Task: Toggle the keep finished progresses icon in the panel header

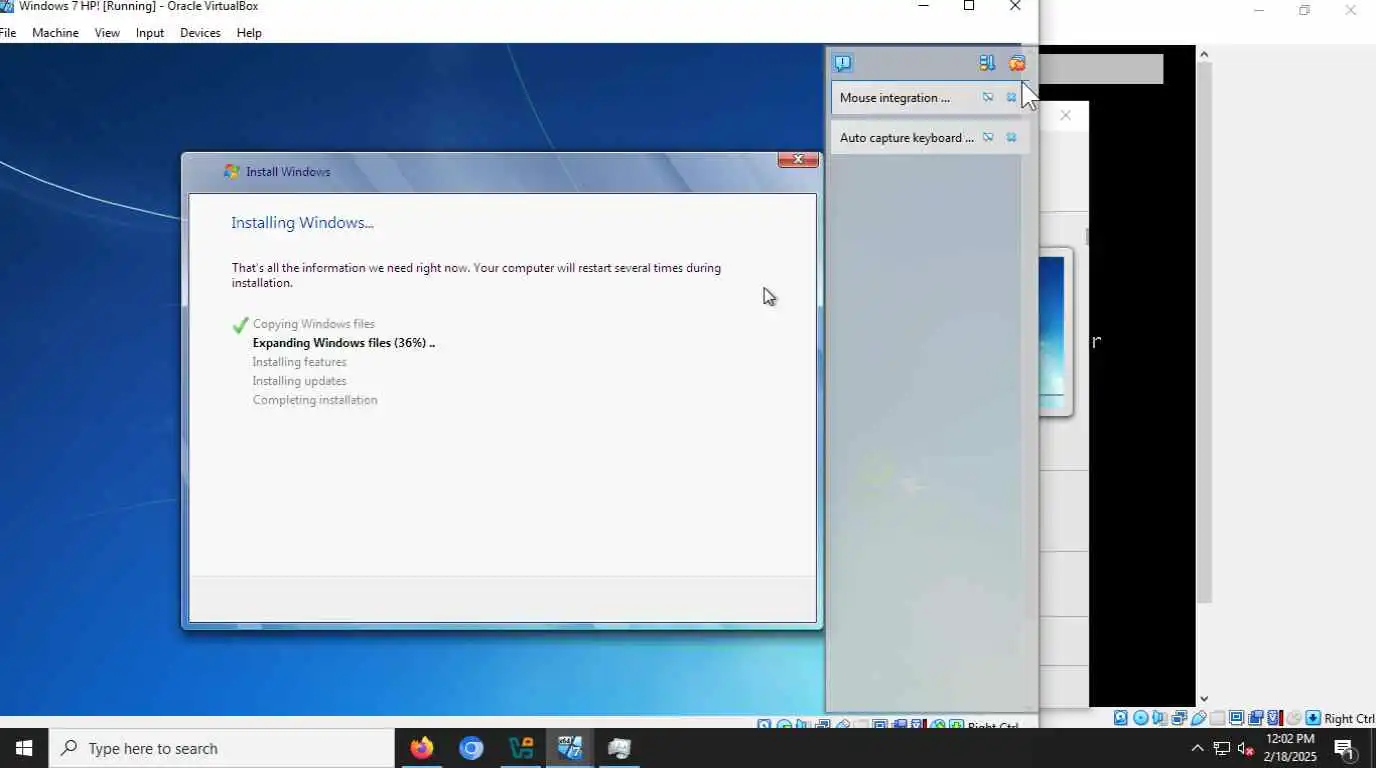Action: click(x=987, y=63)
